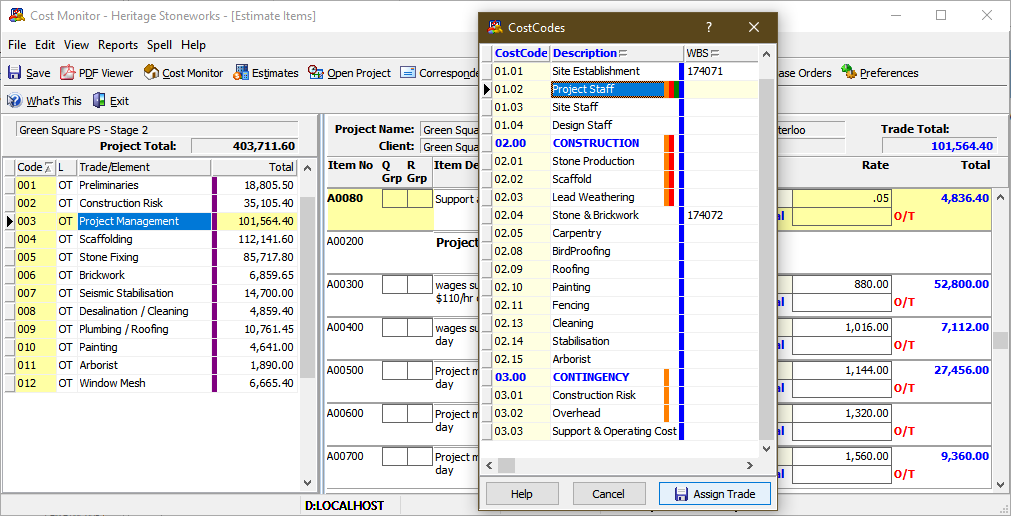Select cost code BirdProofing

point(620,251)
